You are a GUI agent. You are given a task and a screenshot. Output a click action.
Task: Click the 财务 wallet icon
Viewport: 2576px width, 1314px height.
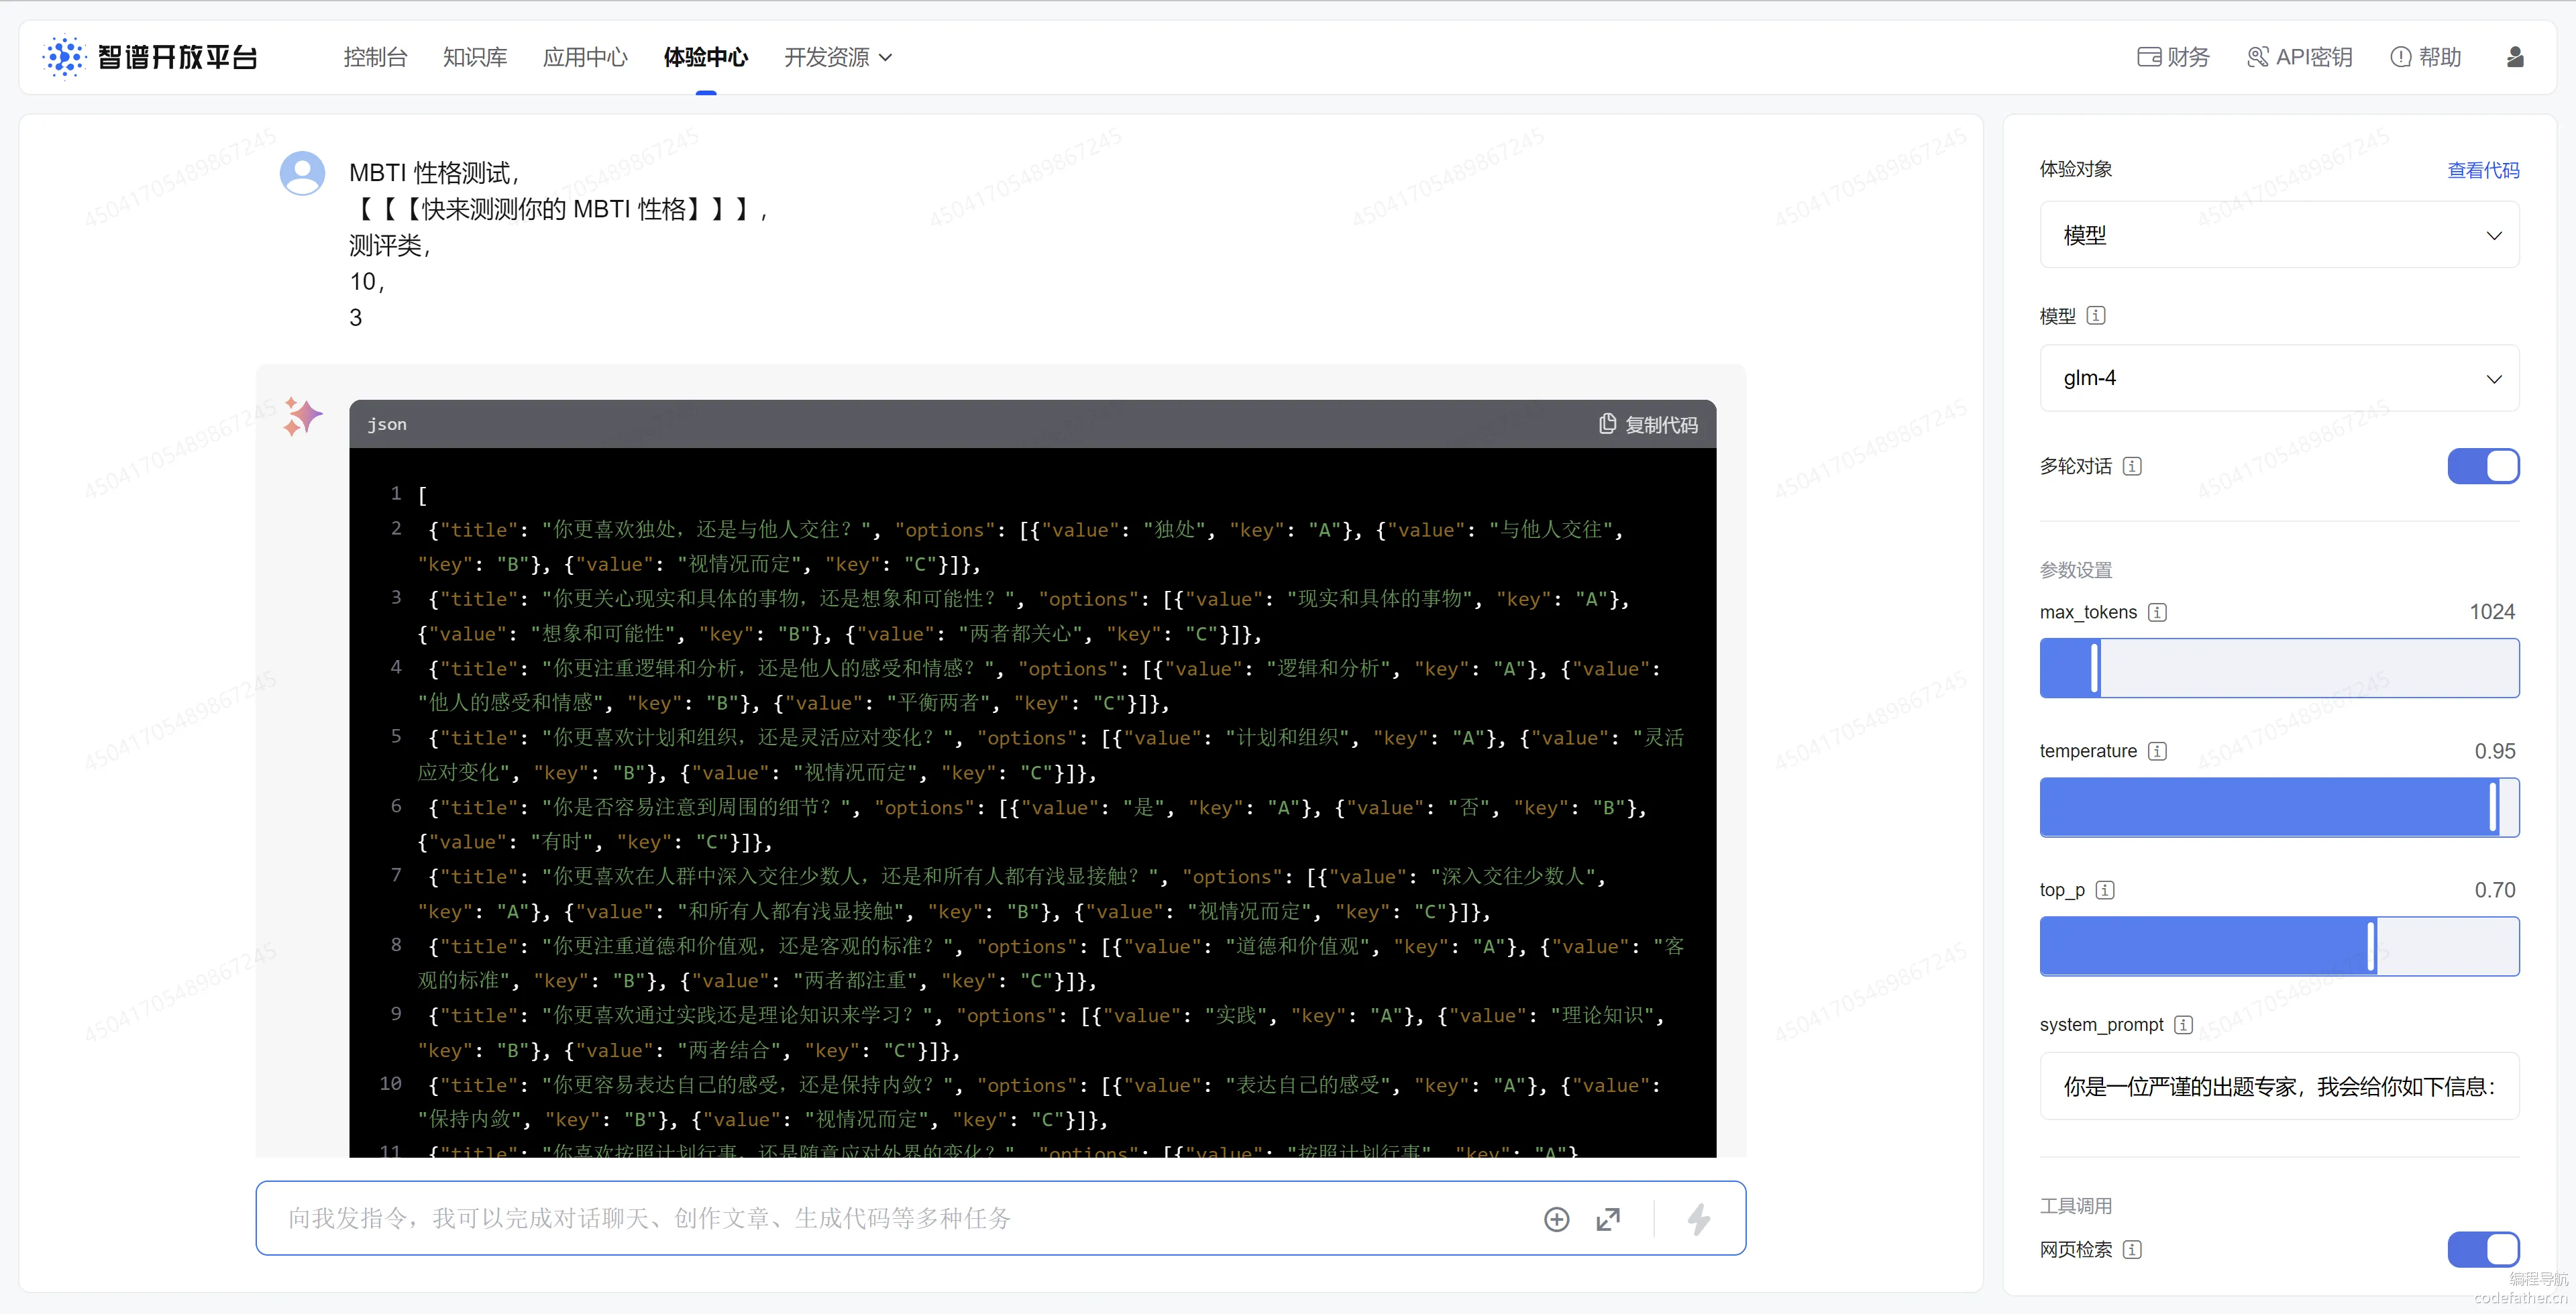(2149, 57)
